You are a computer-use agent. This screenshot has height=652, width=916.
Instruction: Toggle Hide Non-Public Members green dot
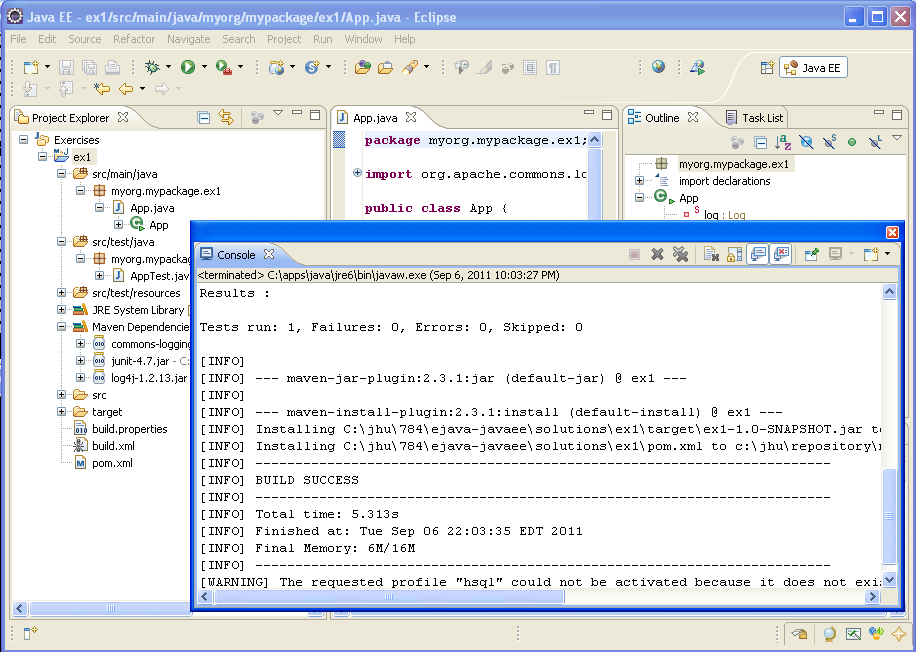coord(852,142)
